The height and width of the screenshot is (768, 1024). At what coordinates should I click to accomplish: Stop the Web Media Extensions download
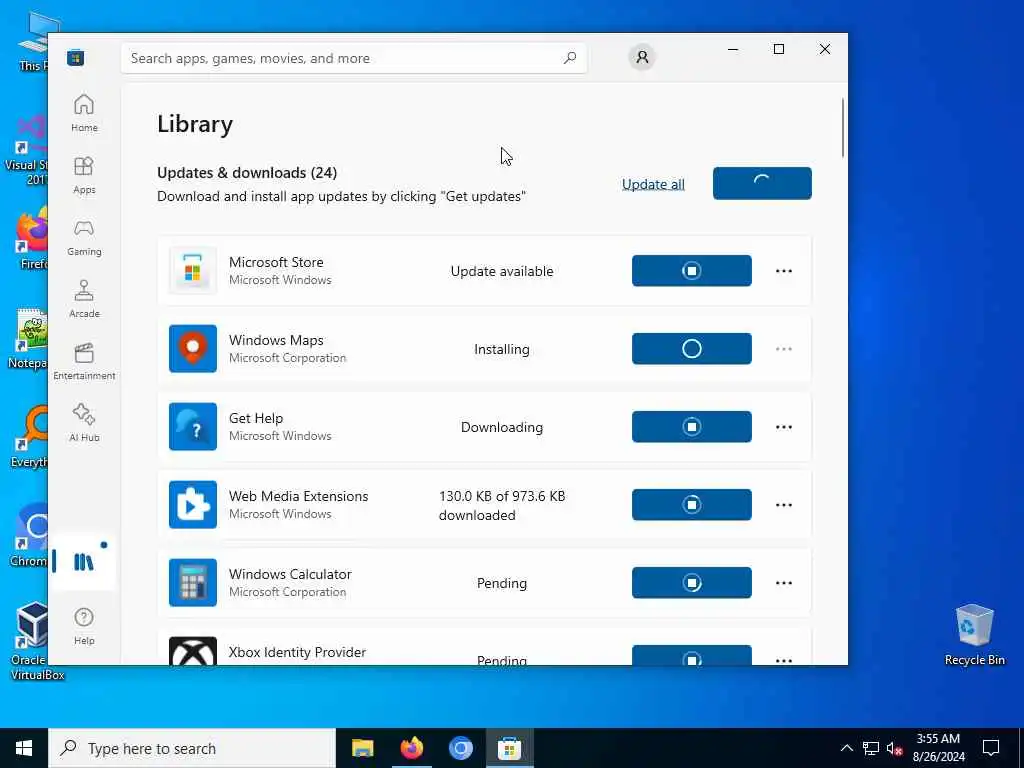coord(692,505)
